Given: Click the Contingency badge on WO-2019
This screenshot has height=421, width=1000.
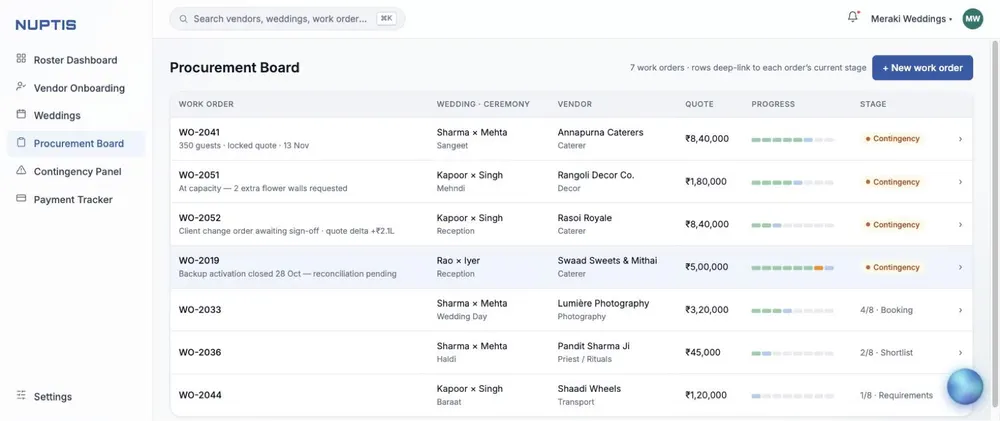Looking at the screenshot, I should click(892, 267).
